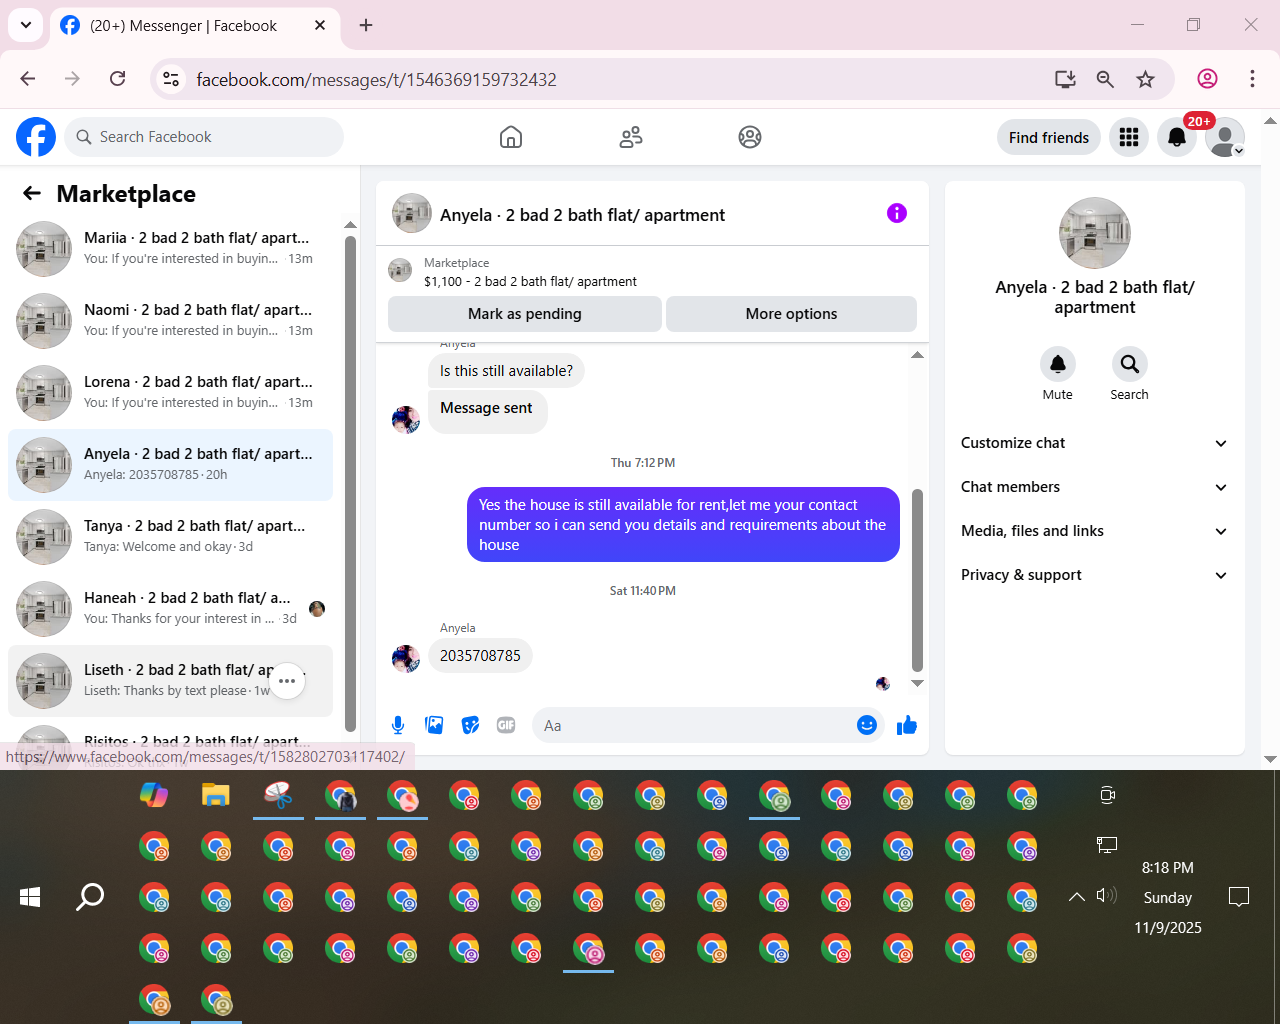The height and width of the screenshot is (1024, 1280).
Task: Open Naomi's apartment conversation
Action: pos(171,321)
